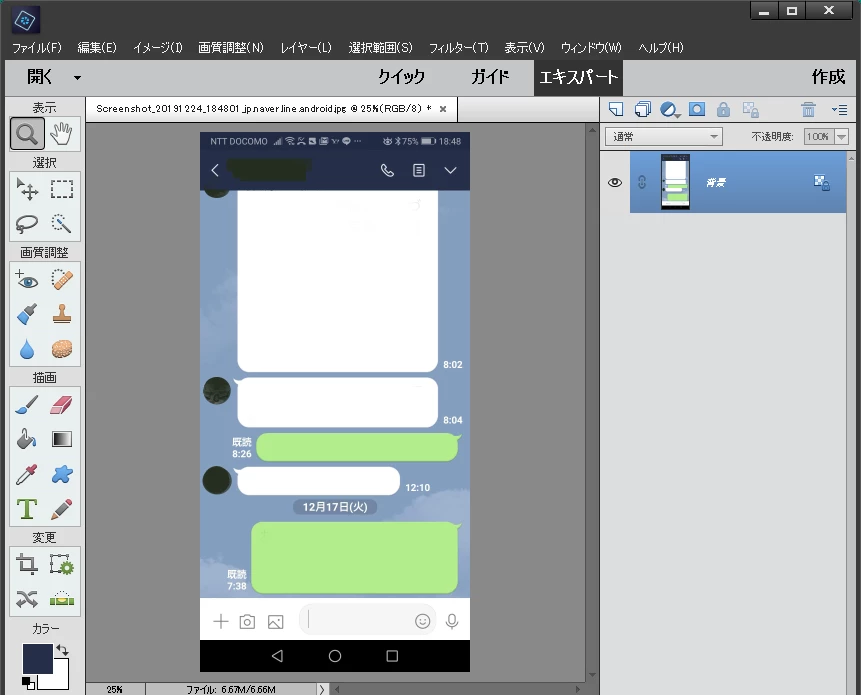
Task: Select the Content-Aware Move tool
Action: (27, 599)
